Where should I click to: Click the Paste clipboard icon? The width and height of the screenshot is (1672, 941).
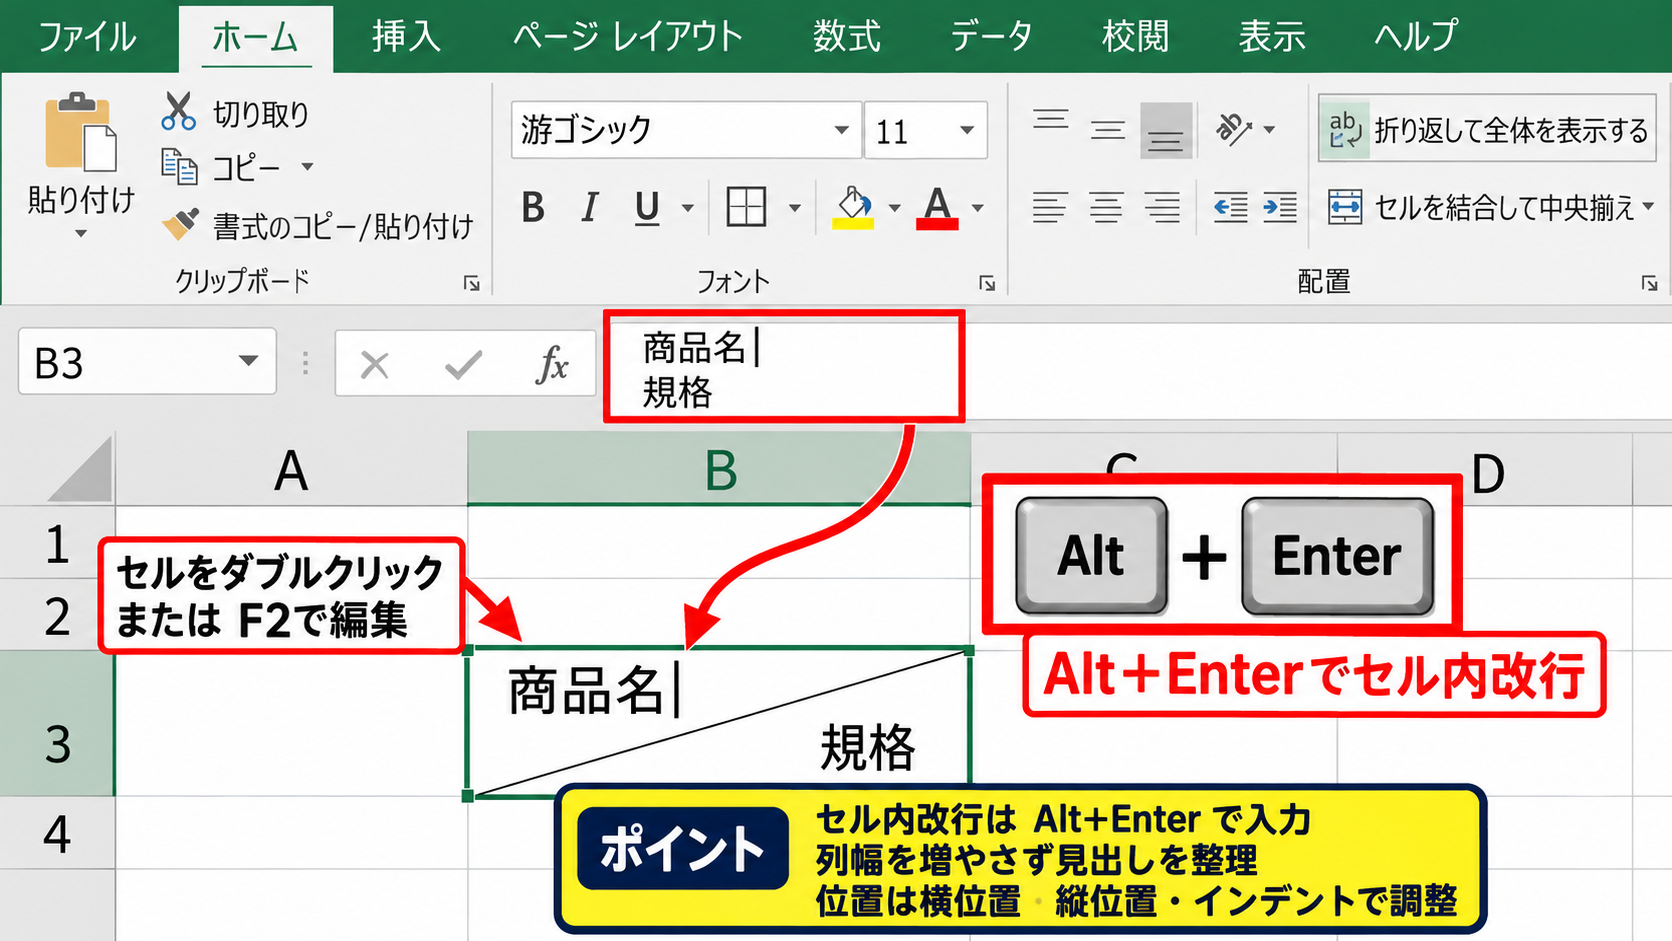click(x=80, y=132)
